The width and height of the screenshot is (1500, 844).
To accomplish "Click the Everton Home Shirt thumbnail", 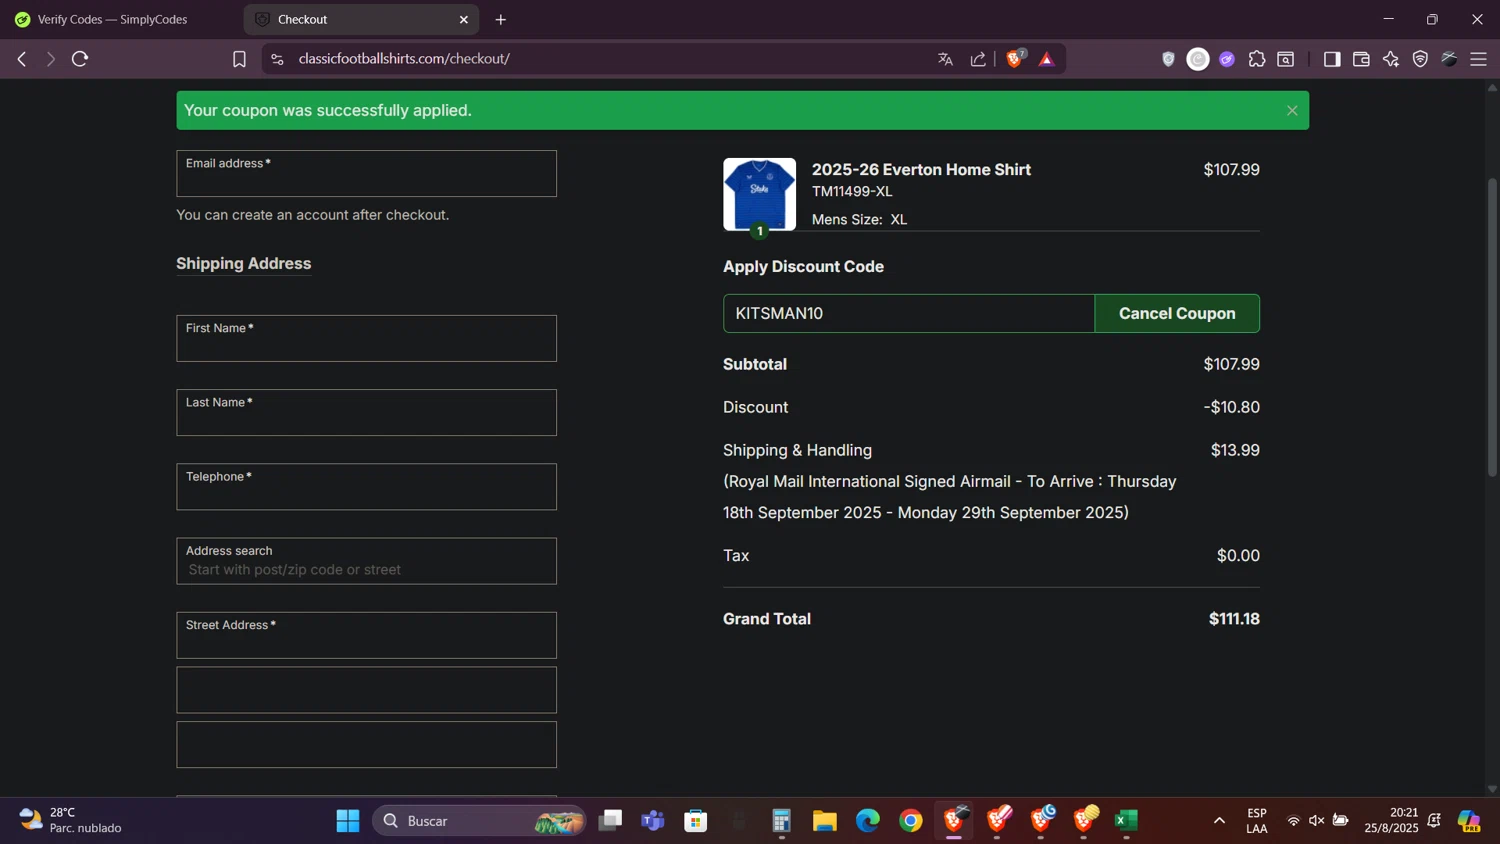I will (x=759, y=194).
